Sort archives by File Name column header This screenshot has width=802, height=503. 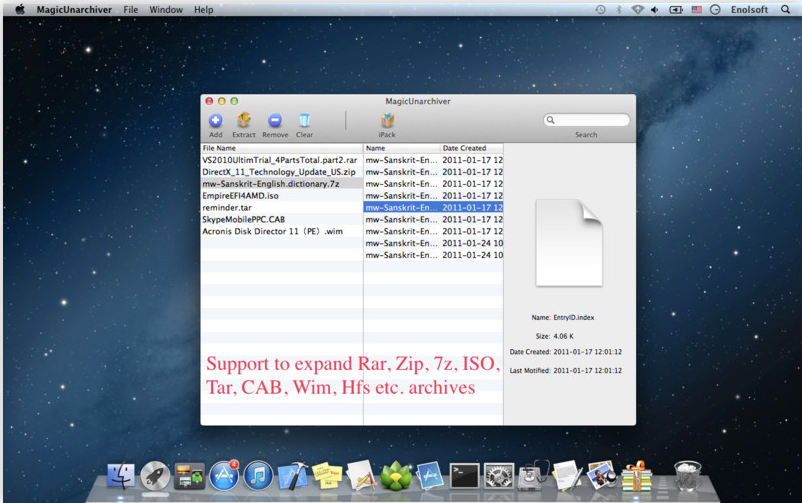click(282, 148)
